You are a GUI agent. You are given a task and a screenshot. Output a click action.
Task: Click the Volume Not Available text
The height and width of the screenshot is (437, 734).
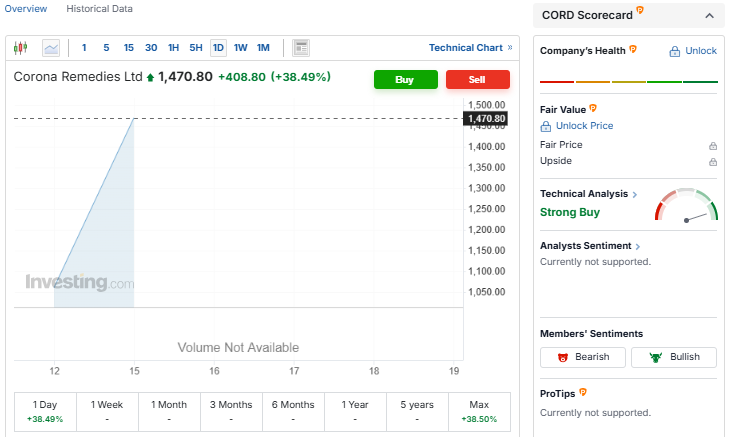click(238, 348)
